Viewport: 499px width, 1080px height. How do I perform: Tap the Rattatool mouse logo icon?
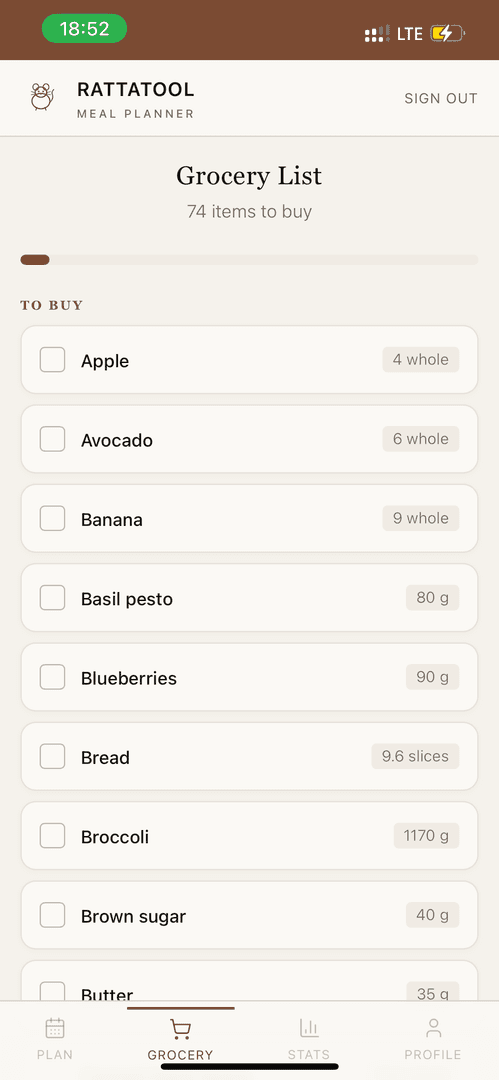pyautogui.click(x=42, y=97)
